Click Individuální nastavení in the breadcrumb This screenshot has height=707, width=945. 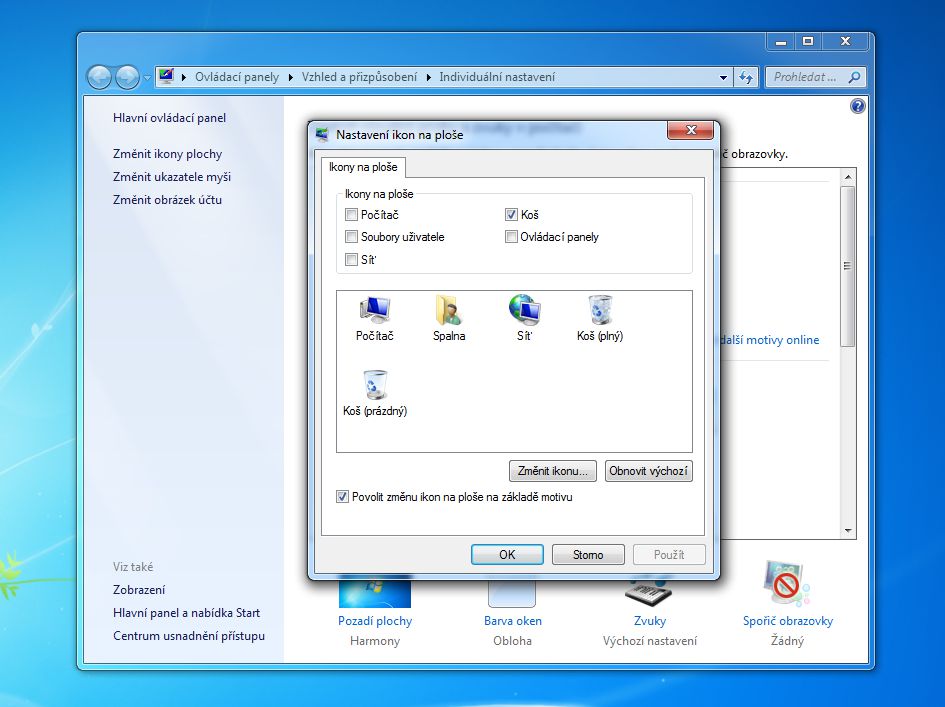coord(497,77)
